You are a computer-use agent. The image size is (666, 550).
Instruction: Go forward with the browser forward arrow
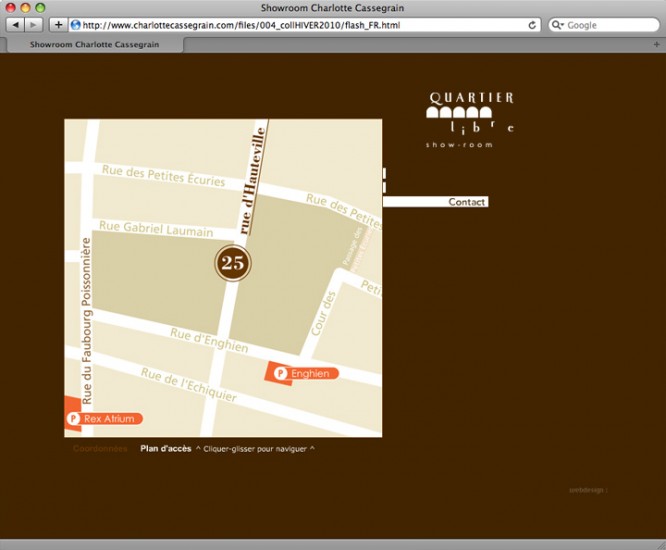(33, 25)
